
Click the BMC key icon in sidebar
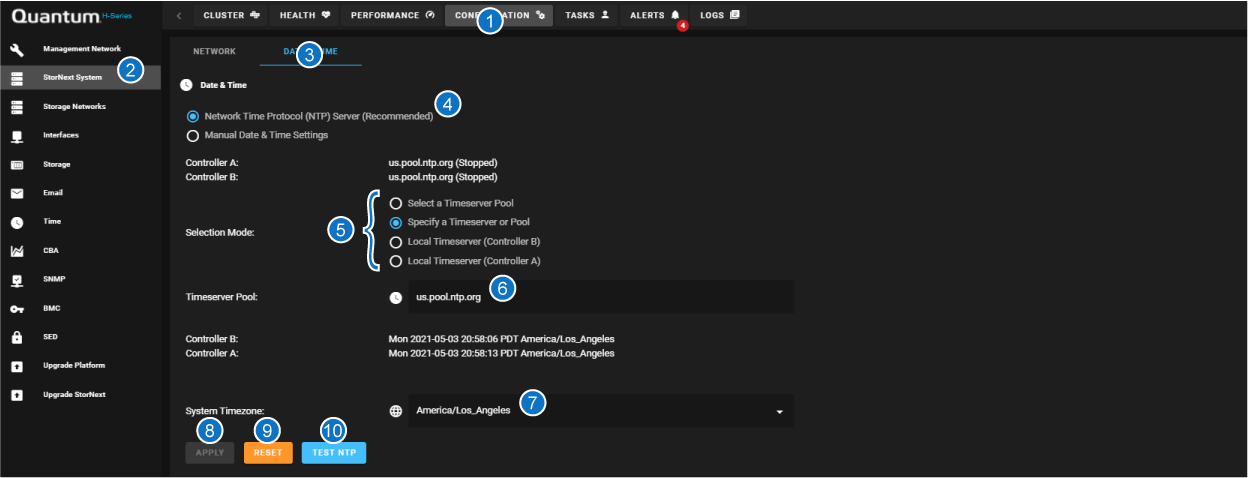click(x=17, y=309)
